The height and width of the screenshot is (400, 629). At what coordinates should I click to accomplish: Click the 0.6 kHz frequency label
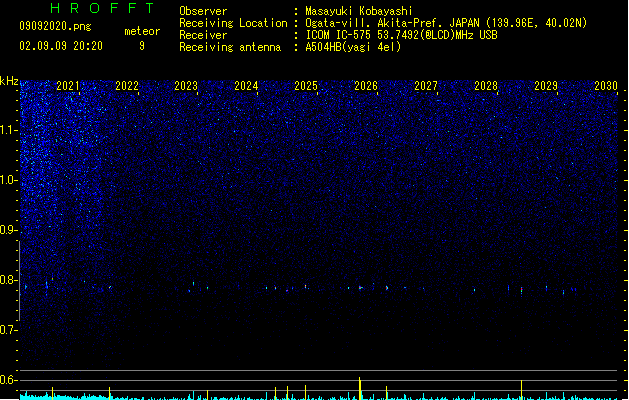coord(8,380)
